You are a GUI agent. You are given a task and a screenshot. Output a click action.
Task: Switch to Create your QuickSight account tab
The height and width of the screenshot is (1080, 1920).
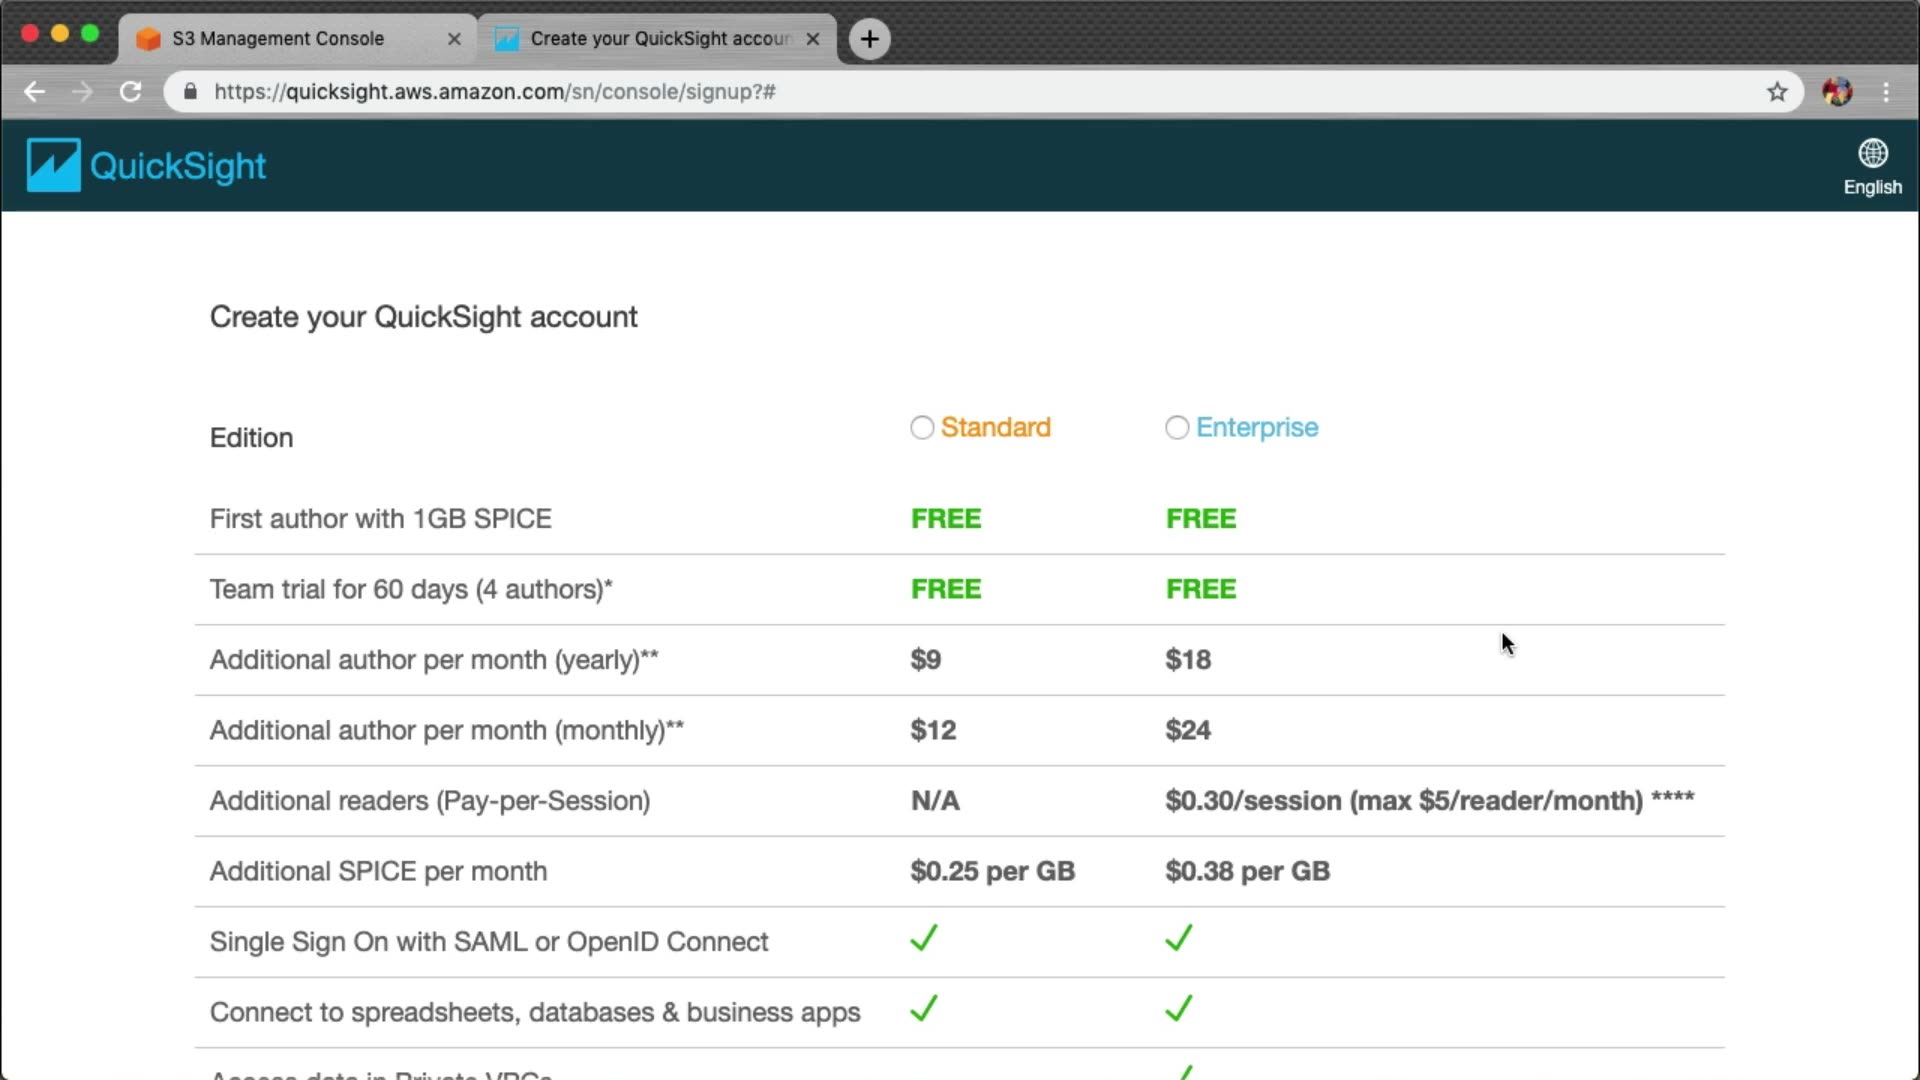click(660, 39)
